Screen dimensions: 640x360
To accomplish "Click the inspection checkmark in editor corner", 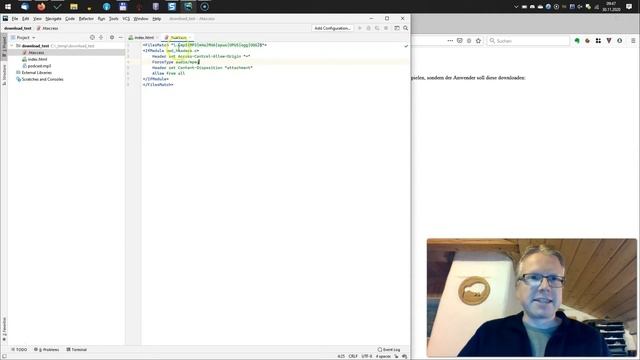I will [x=406, y=46].
